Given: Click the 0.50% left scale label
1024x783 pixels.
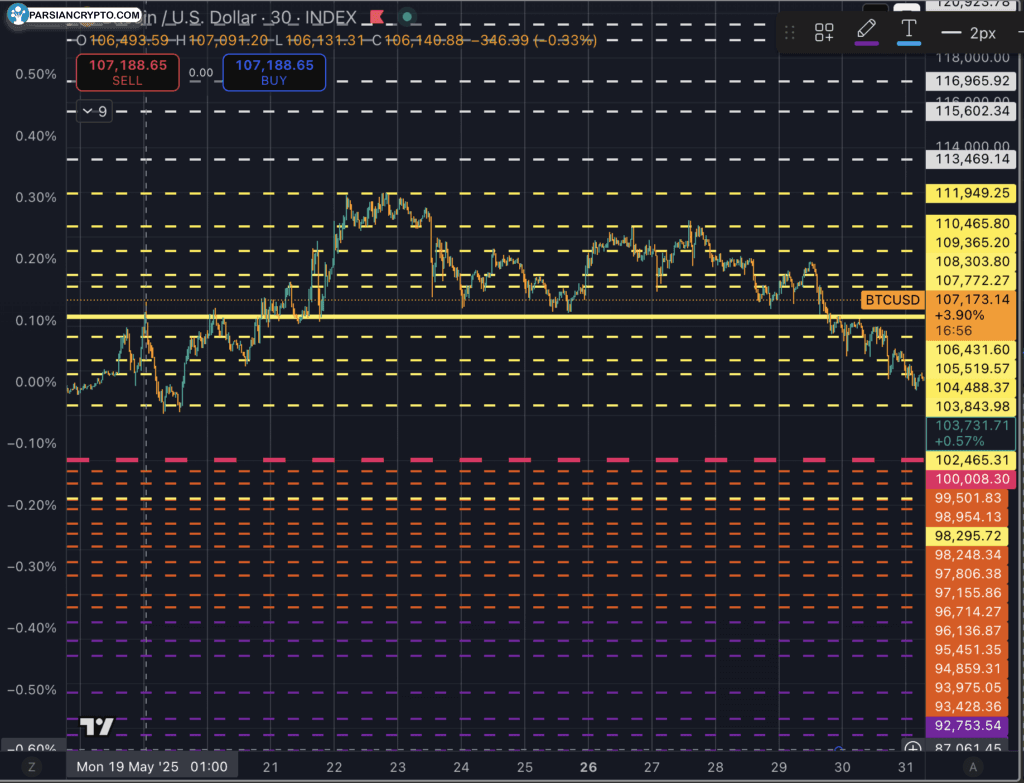Looking at the screenshot, I should (x=36, y=74).
